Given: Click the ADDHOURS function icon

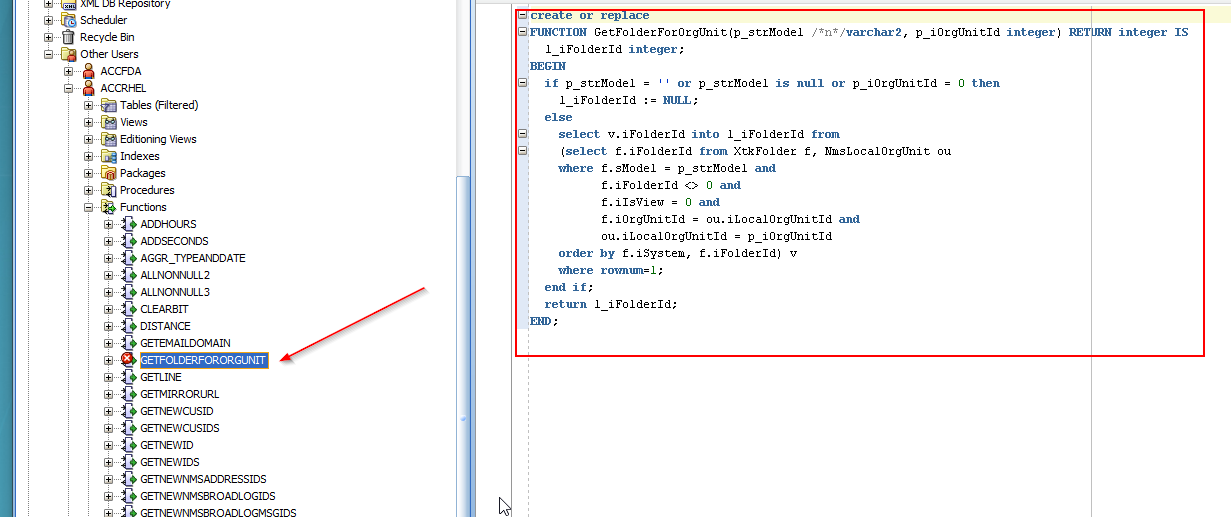Looking at the screenshot, I should [129, 224].
